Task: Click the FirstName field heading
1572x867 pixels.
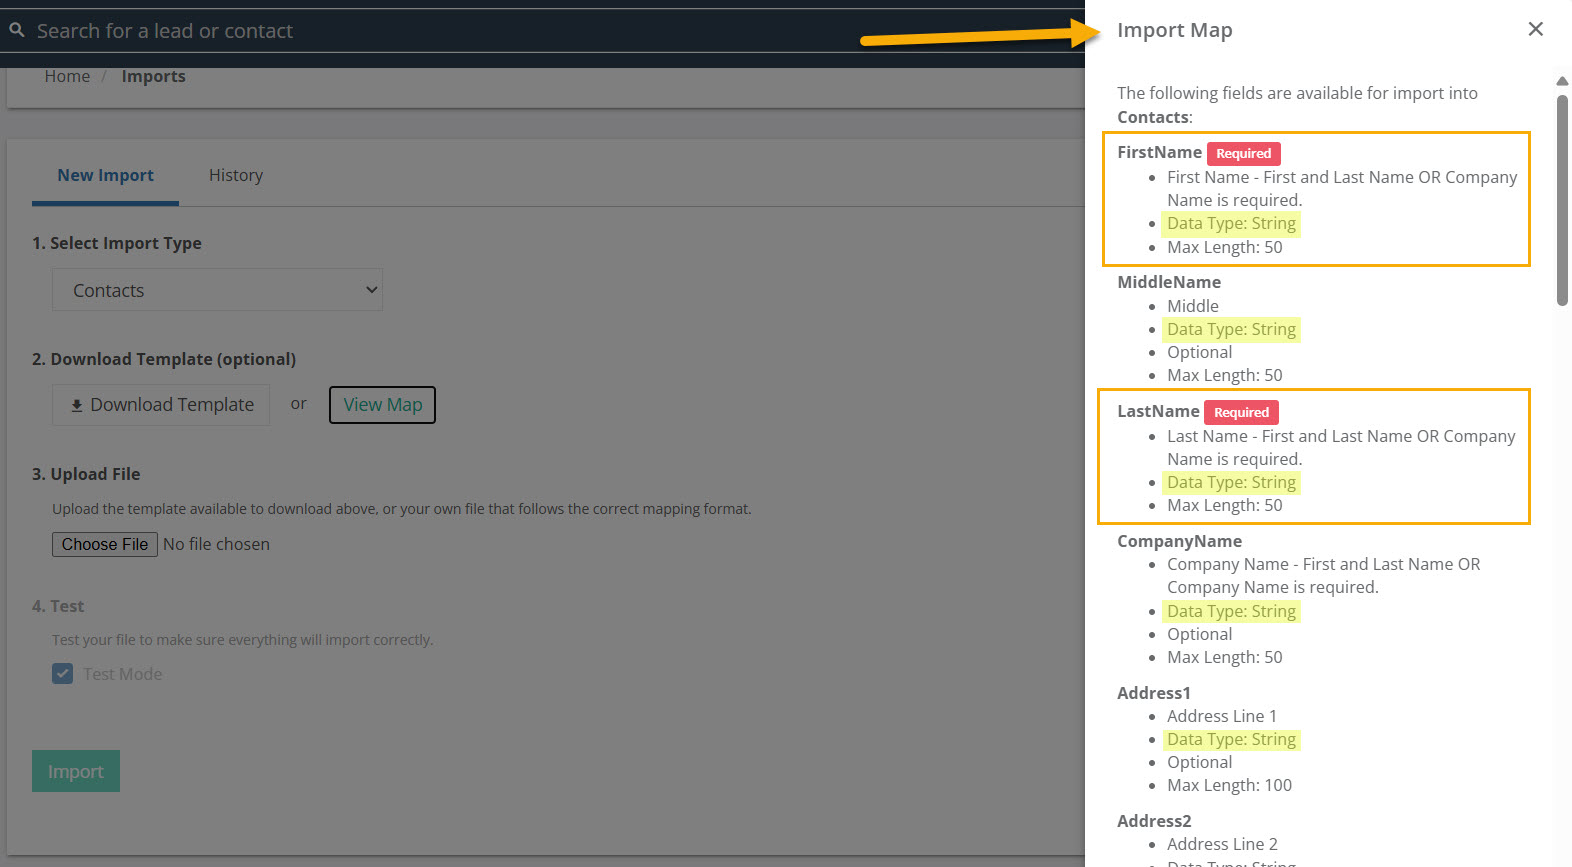Action: [x=1159, y=152]
